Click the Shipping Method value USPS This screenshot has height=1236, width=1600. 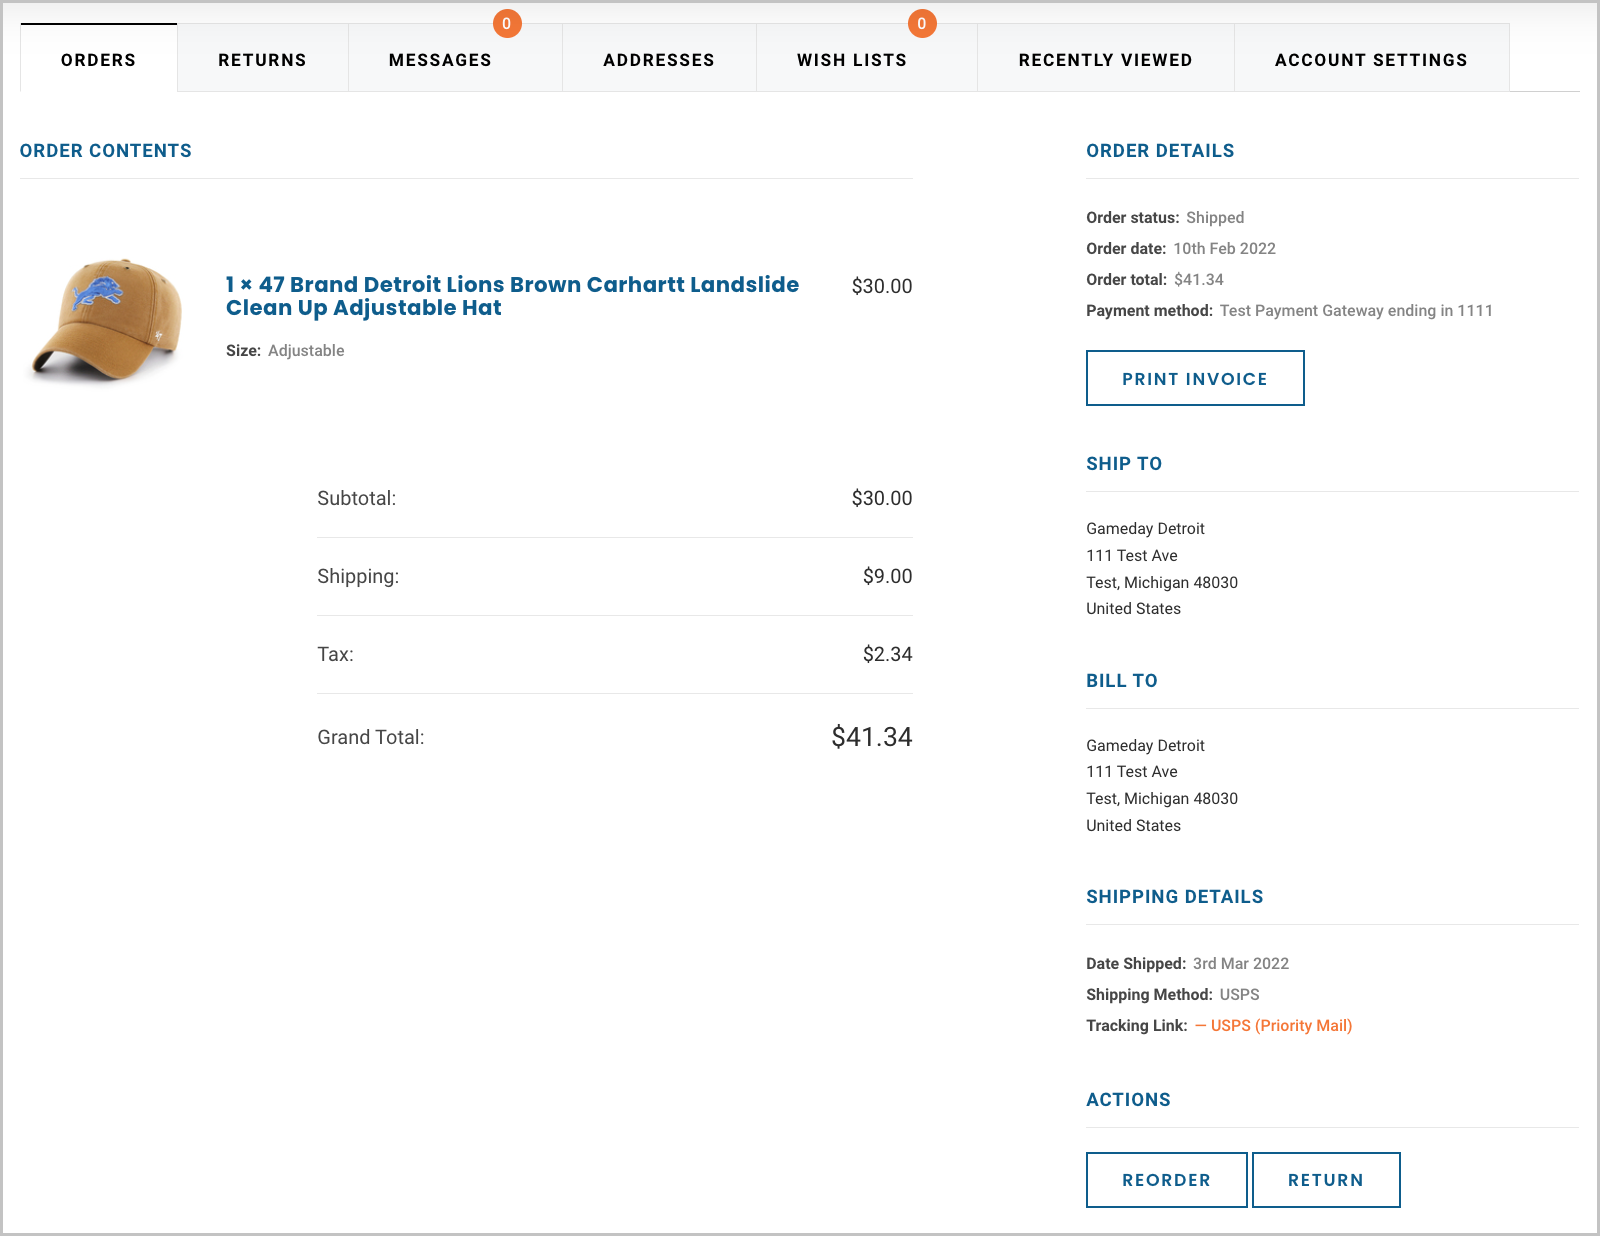1240,994
